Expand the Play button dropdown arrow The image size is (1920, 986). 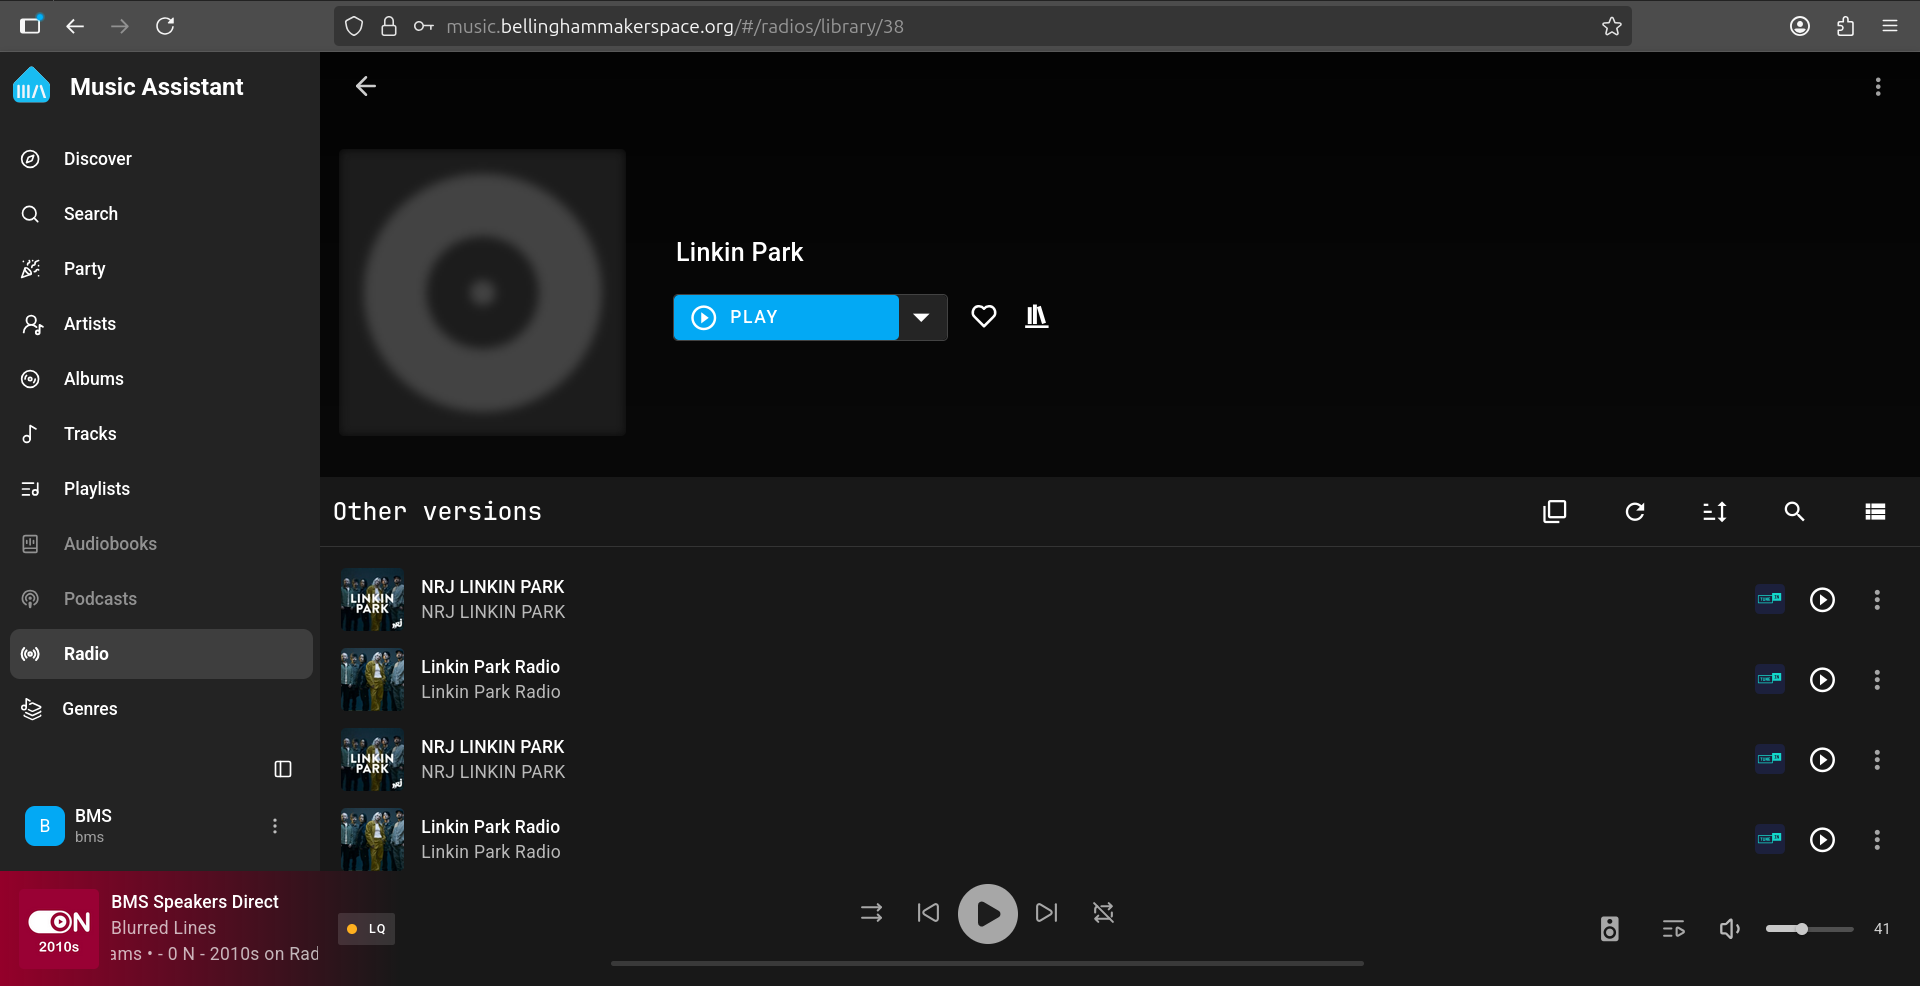click(922, 317)
